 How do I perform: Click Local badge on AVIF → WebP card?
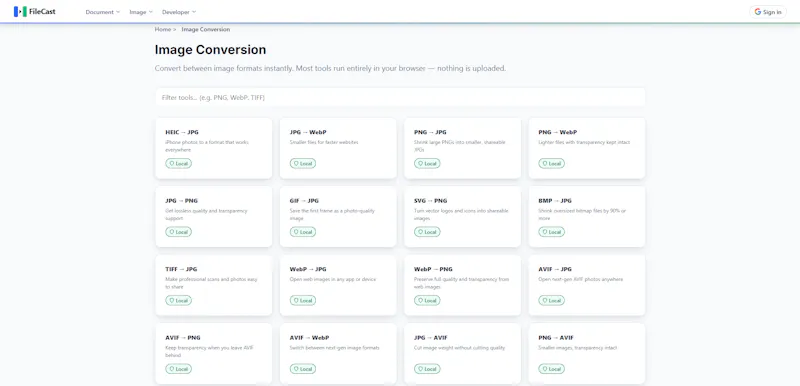(x=303, y=369)
